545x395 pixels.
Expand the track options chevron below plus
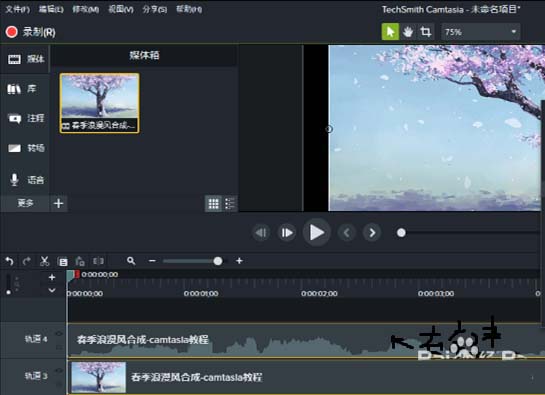click(52, 290)
